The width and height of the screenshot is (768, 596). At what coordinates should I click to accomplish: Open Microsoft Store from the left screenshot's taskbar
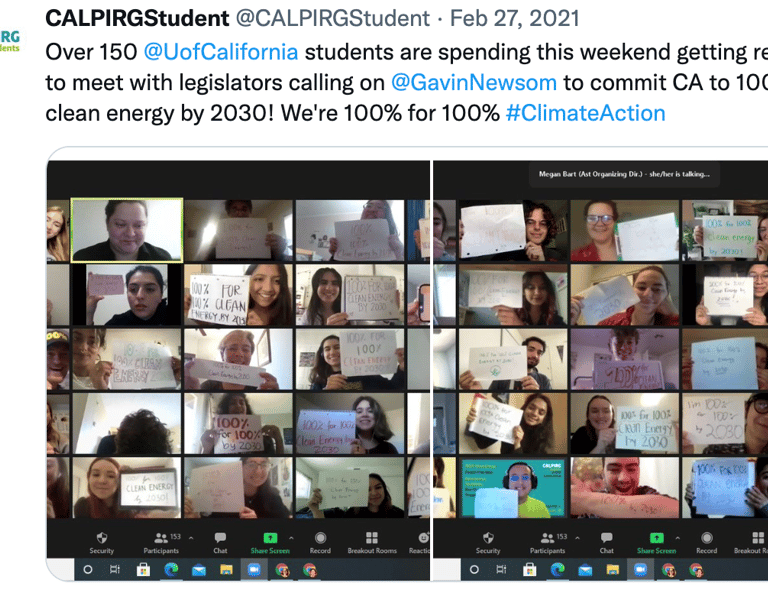click(x=143, y=569)
